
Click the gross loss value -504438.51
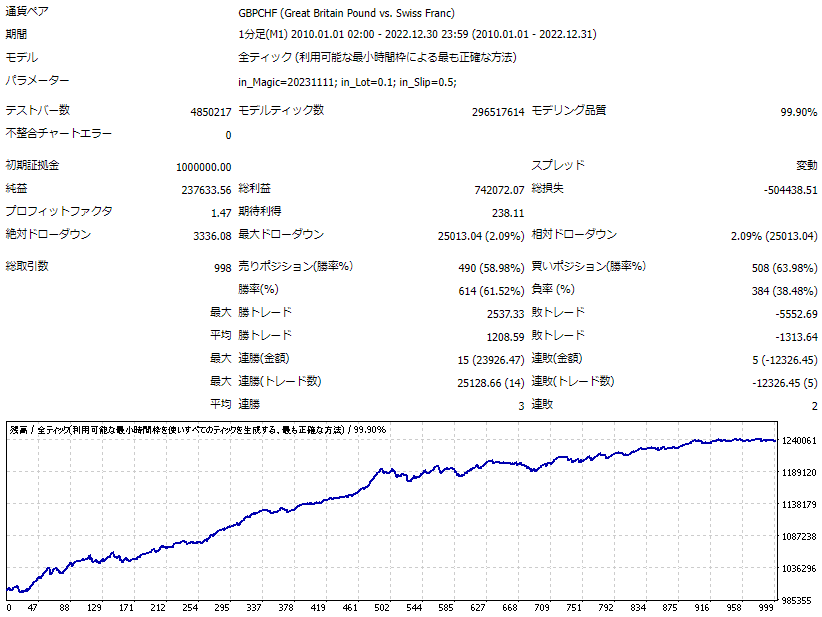(x=791, y=190)
